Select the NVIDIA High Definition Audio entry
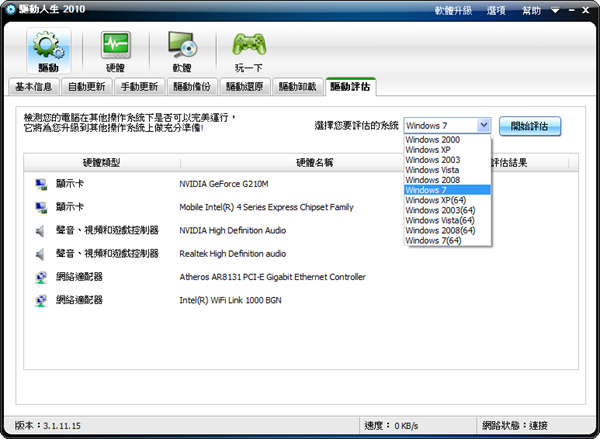The height and width of the screenshot is (439, 600). pyautogui.click(x=233, y=230)
